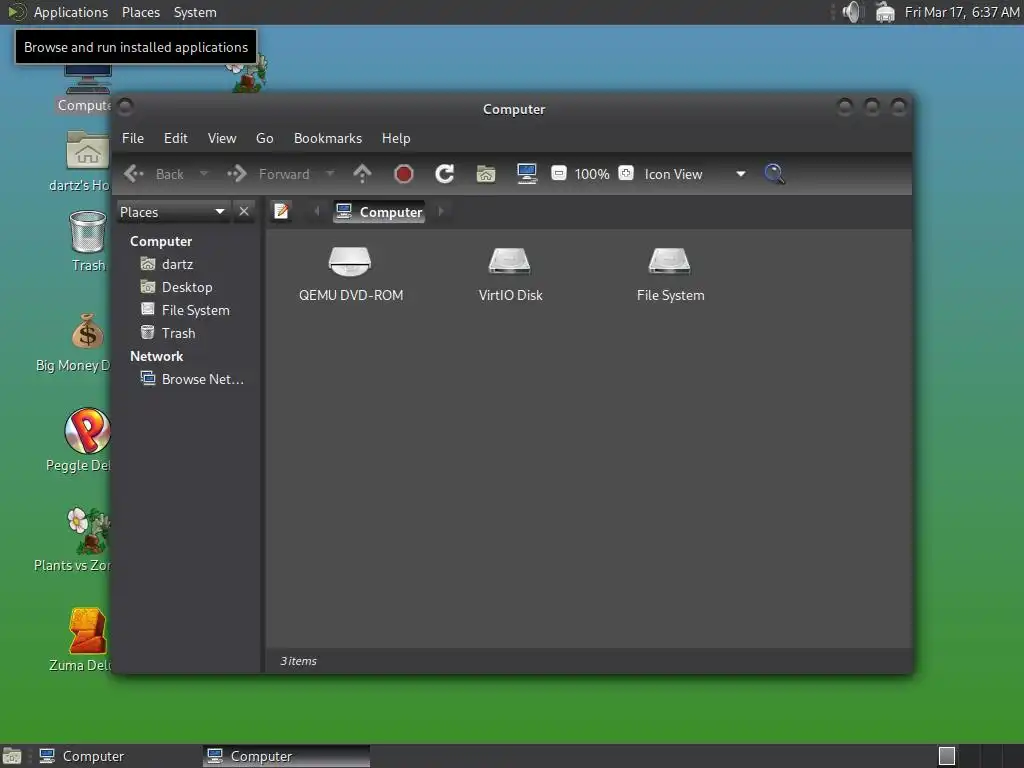Open the File menu
Image resolution: width=1024 pixels, height=768 pixels.
tap(133, 138)
